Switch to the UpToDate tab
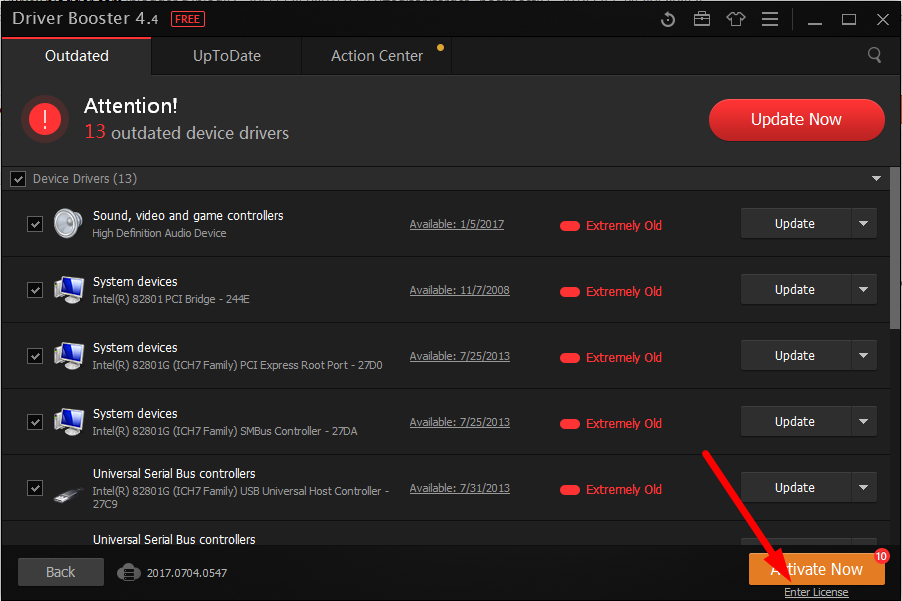This screenshot has height=601, width=902. pyautogui.click(x=227, y=56)
